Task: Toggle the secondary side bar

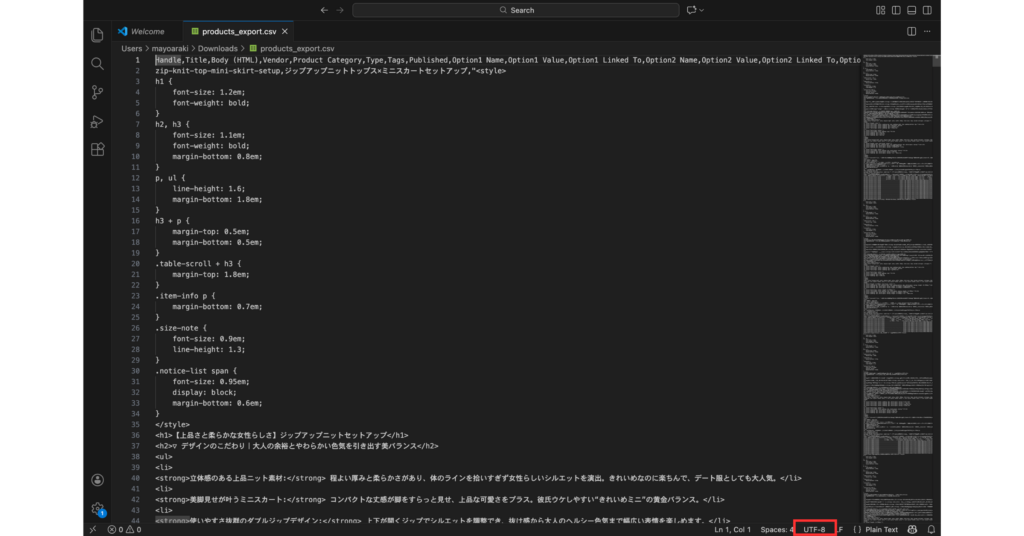Action: click(x=927, y=10)
